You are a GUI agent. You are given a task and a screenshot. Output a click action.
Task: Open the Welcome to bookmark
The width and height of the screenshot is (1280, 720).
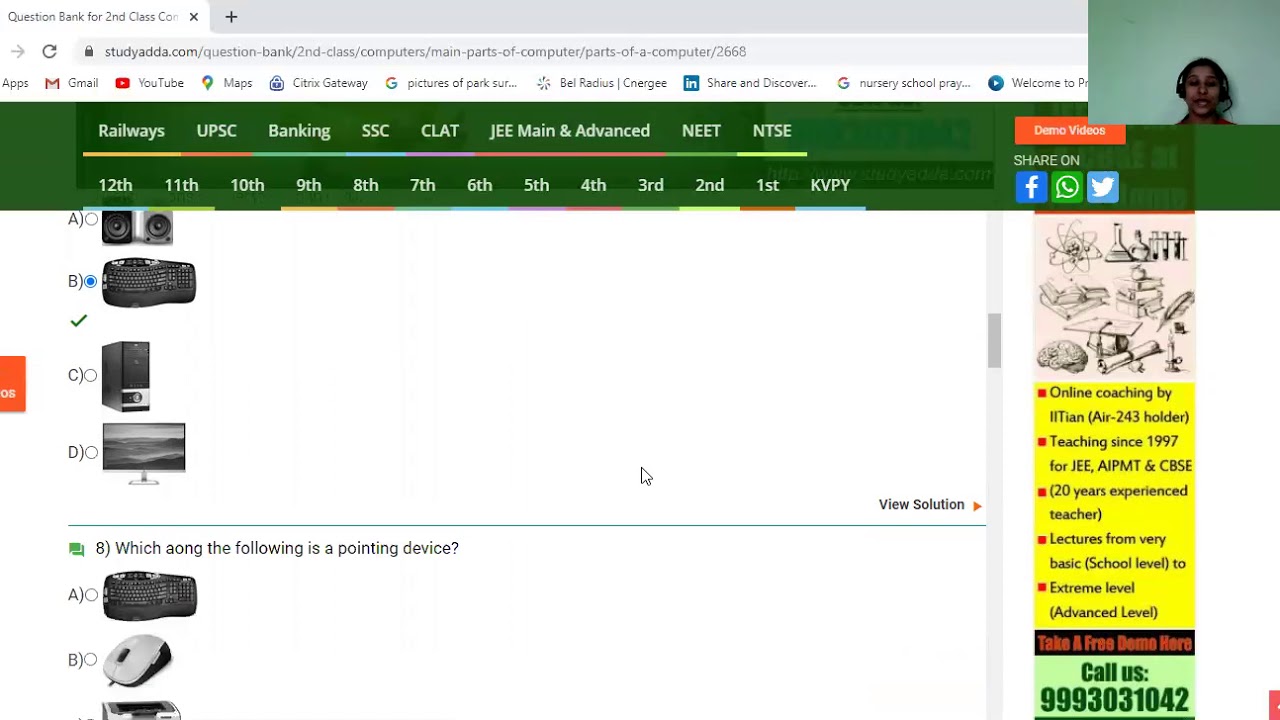1038,83
